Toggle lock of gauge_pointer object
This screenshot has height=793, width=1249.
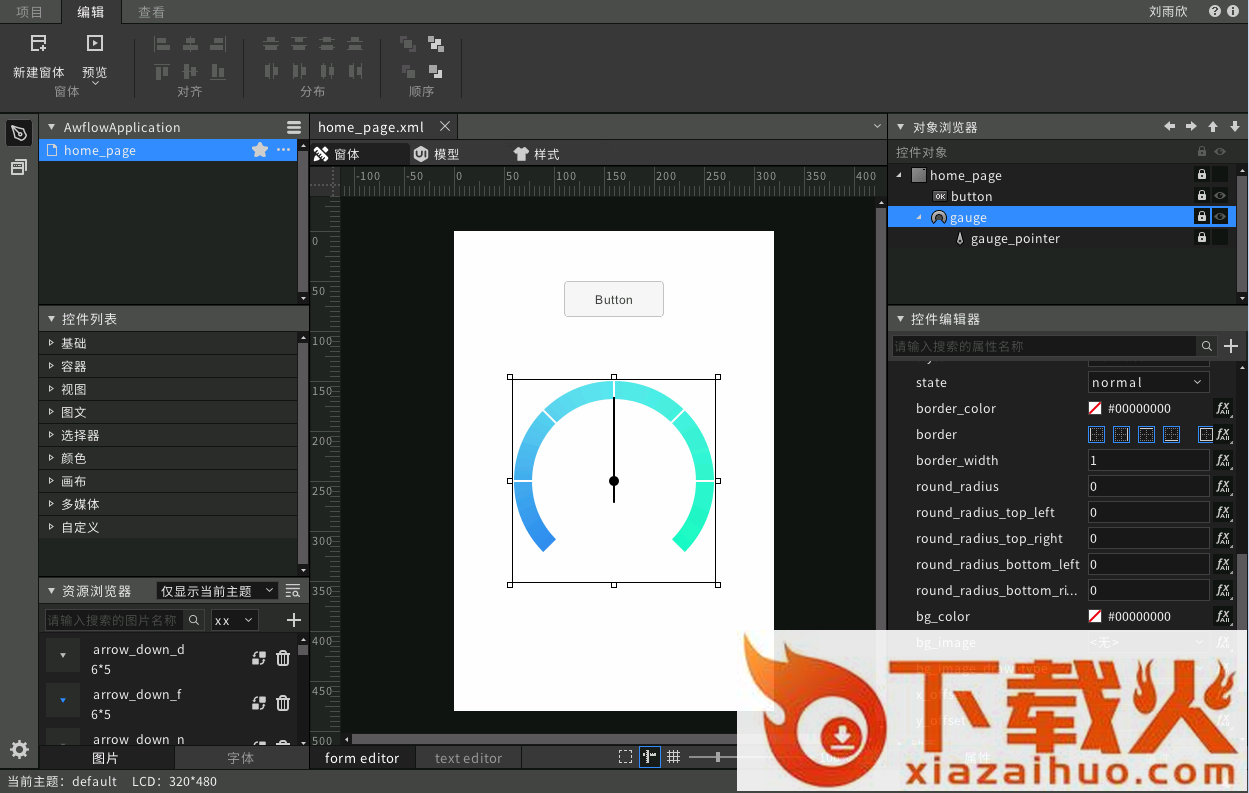[1202, 238]
